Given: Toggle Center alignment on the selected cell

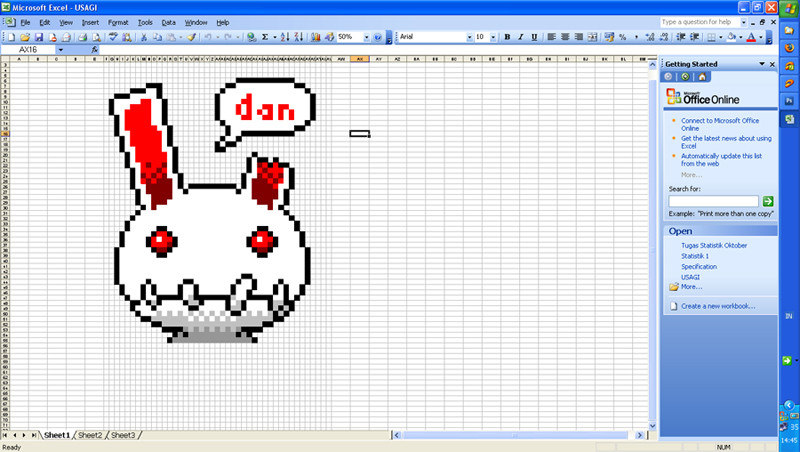Looking at the screenshot, I should pyautogui.click(x=565, y=37).
